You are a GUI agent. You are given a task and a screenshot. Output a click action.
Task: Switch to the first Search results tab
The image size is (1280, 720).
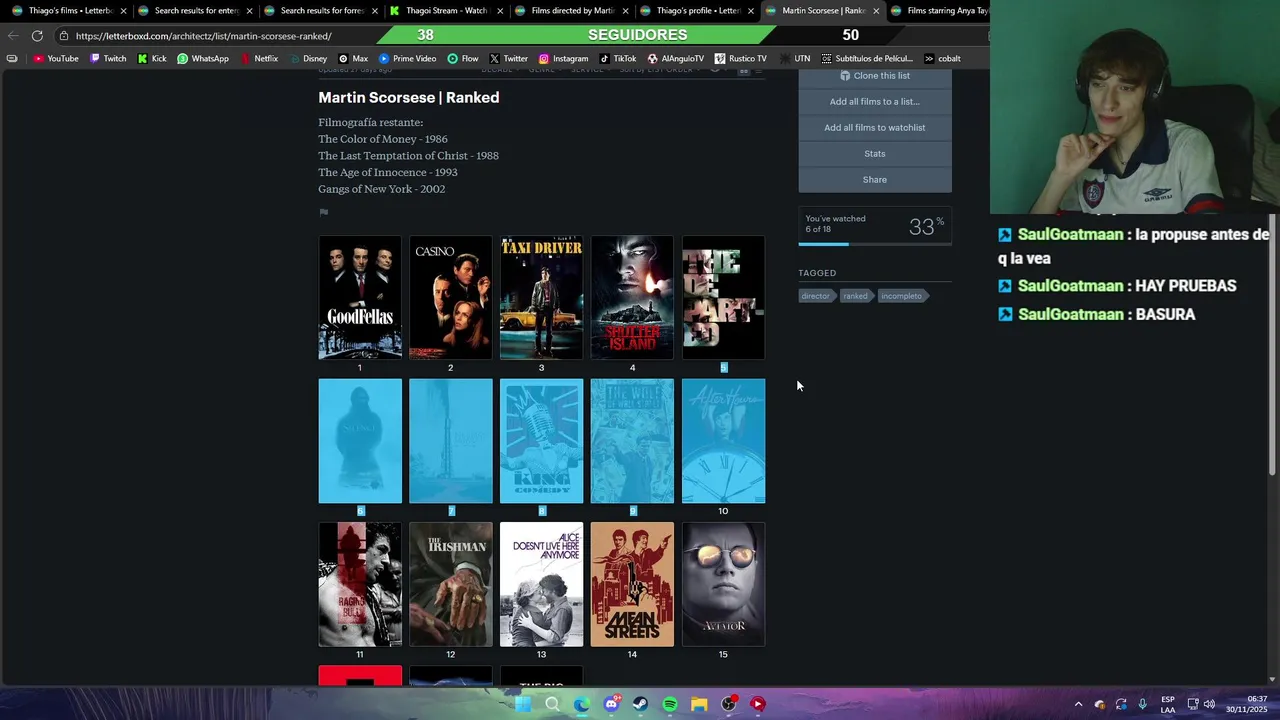tap(196, 11)
